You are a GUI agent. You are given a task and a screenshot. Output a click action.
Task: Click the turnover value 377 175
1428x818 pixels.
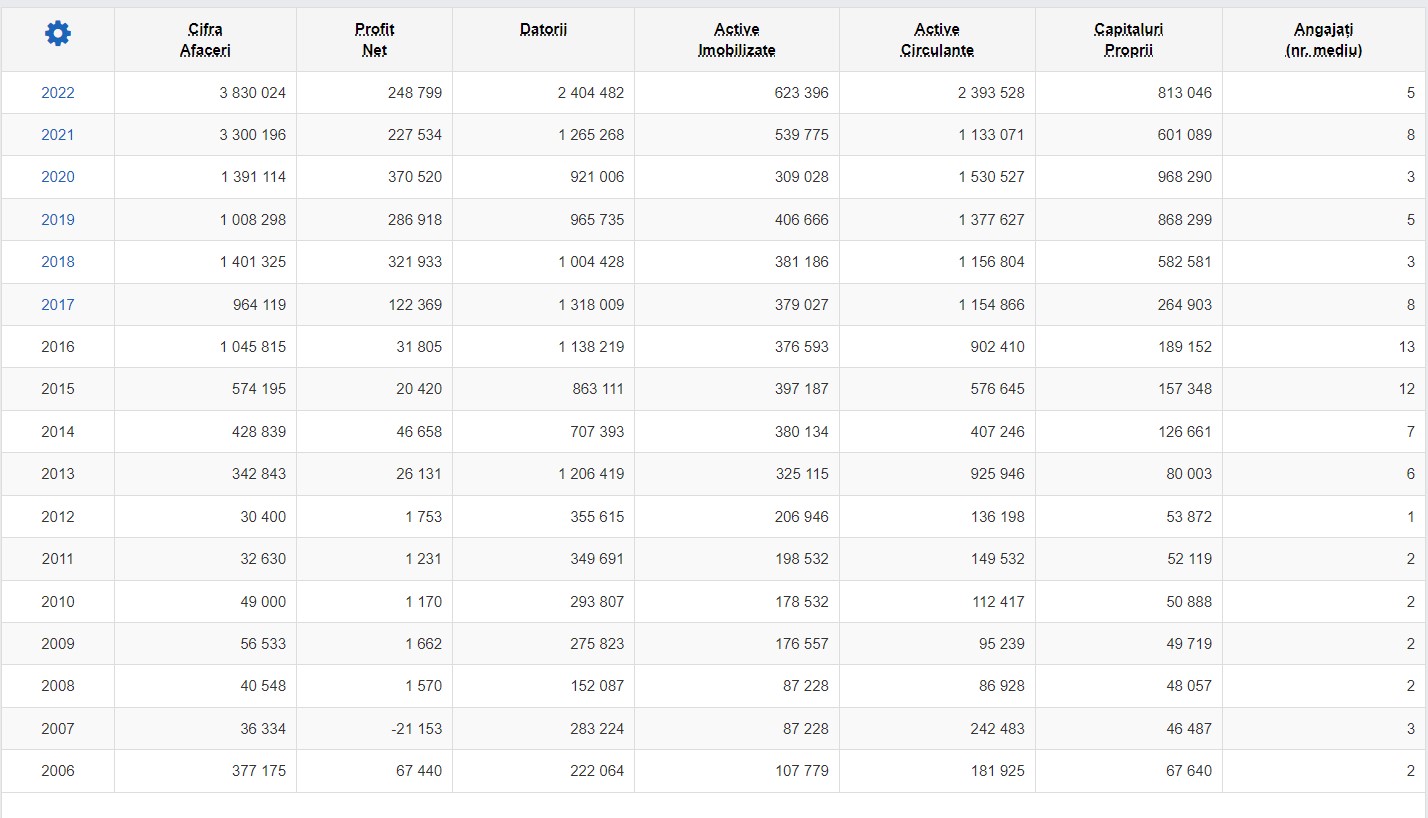click(259, 771)
